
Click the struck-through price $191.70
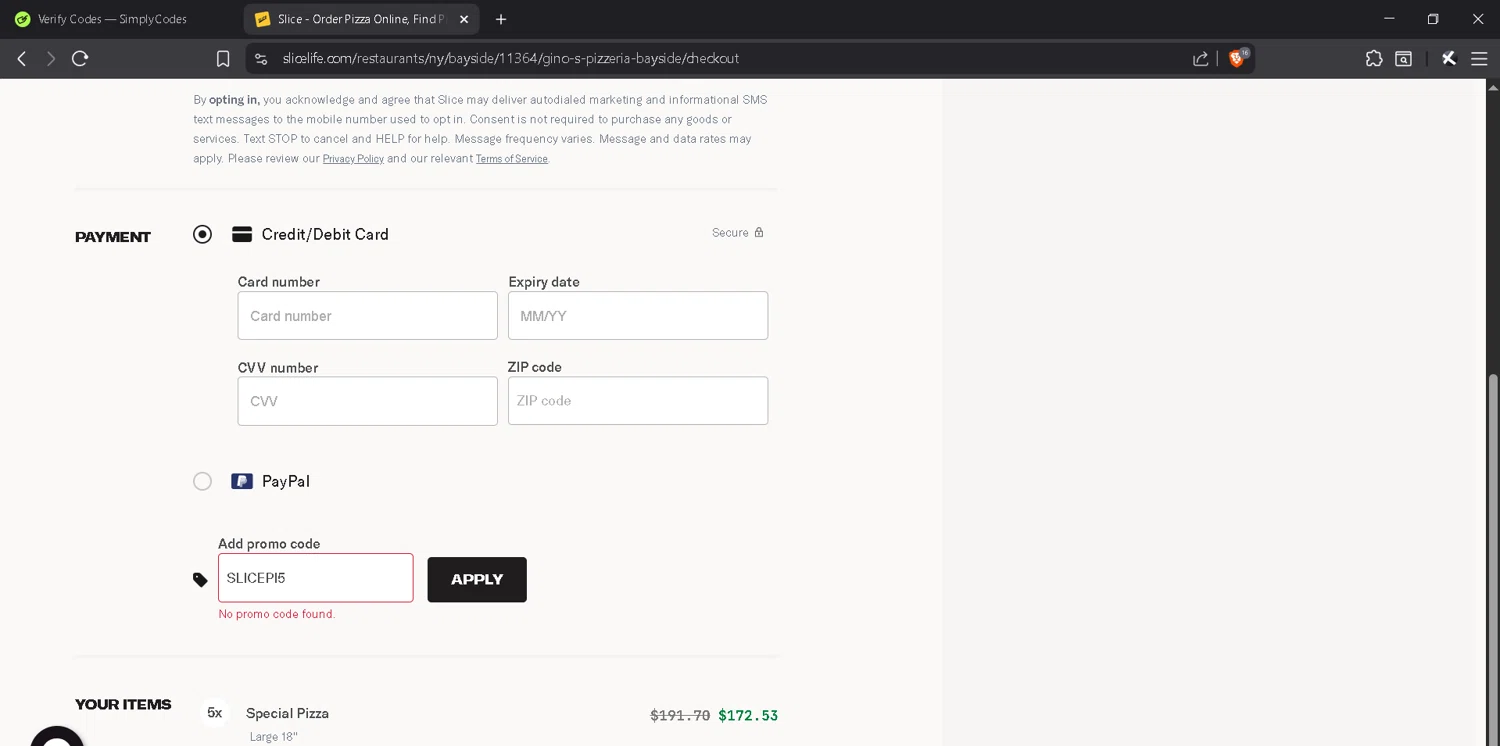click(x=680, y=716)
